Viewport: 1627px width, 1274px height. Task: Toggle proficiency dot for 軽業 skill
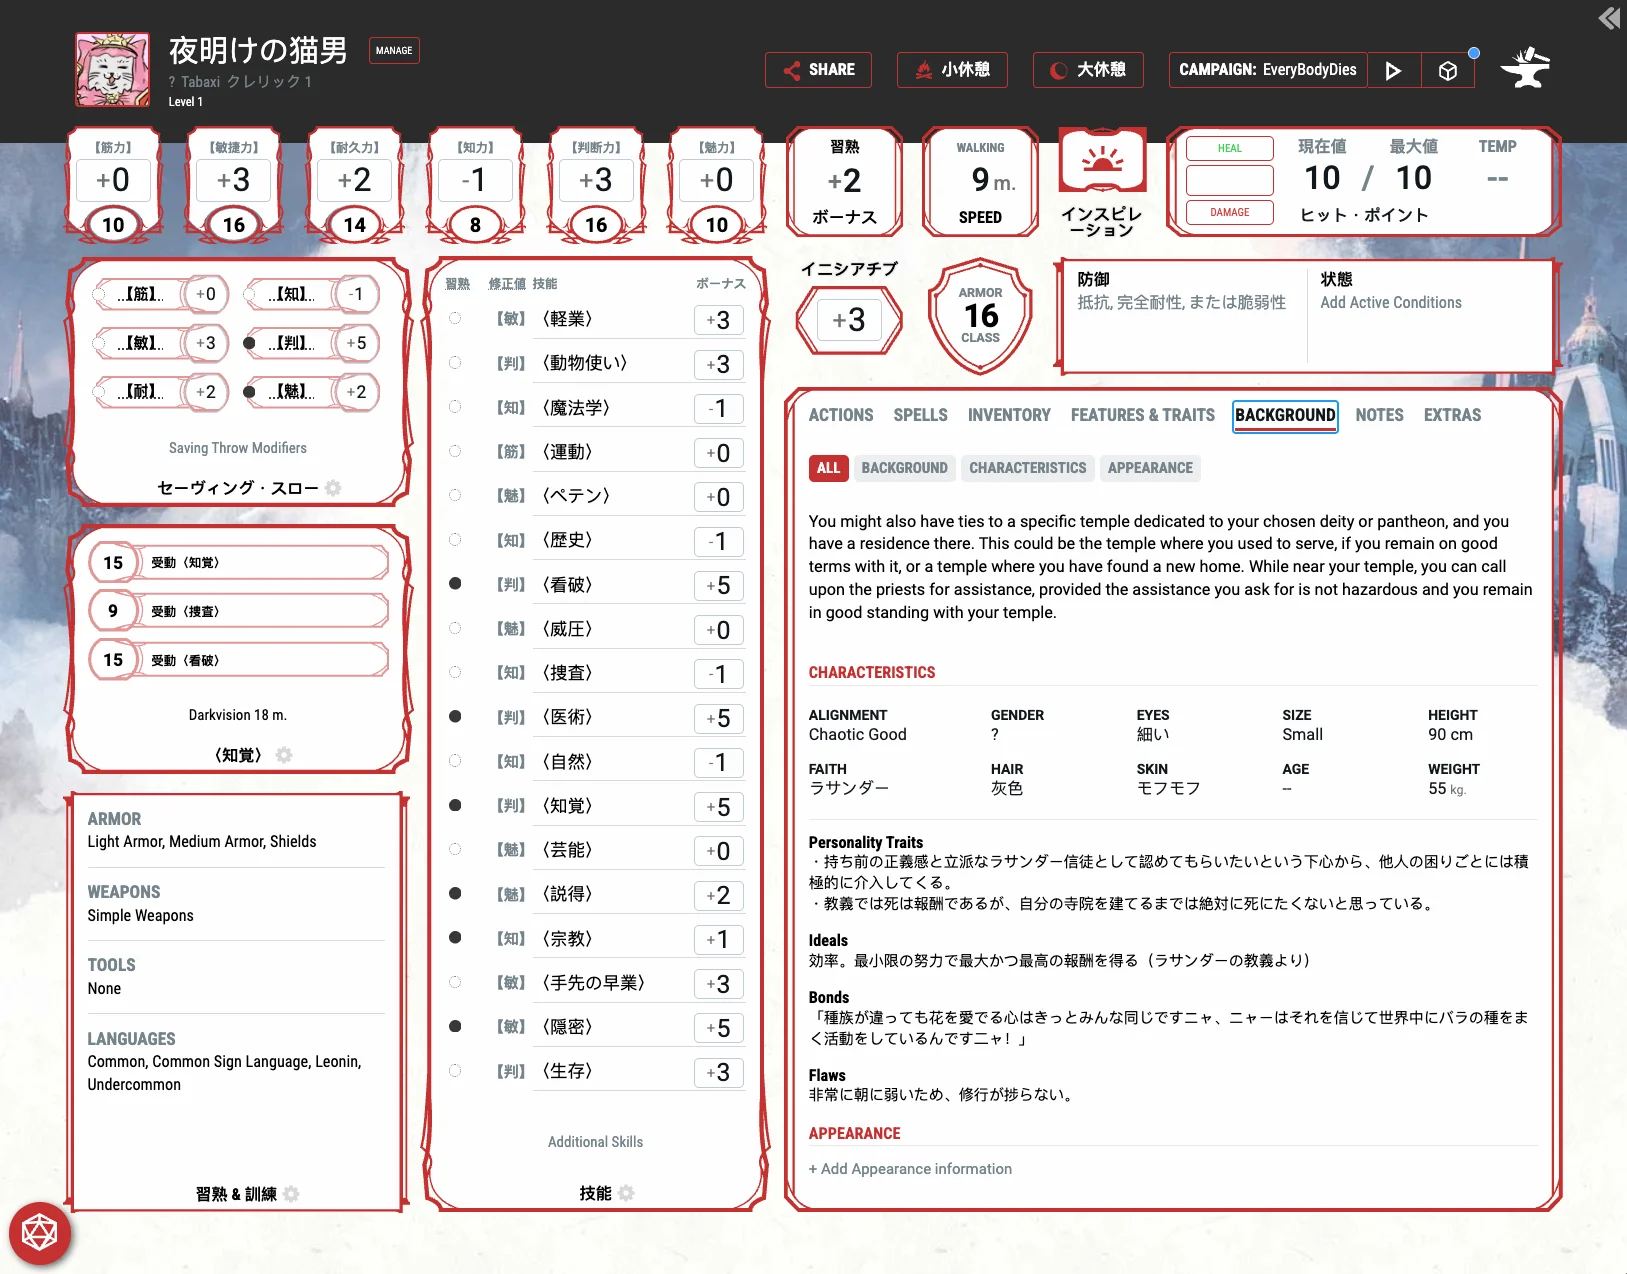pos(455,319)
